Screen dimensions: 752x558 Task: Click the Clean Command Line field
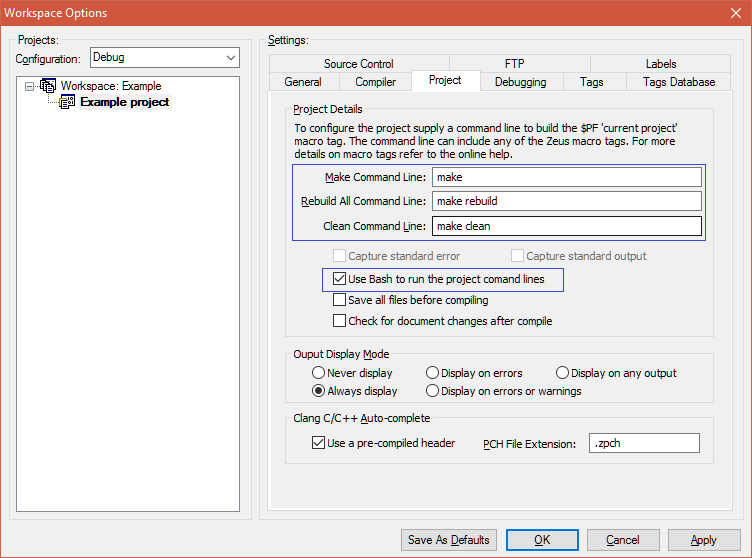[566, 226]
